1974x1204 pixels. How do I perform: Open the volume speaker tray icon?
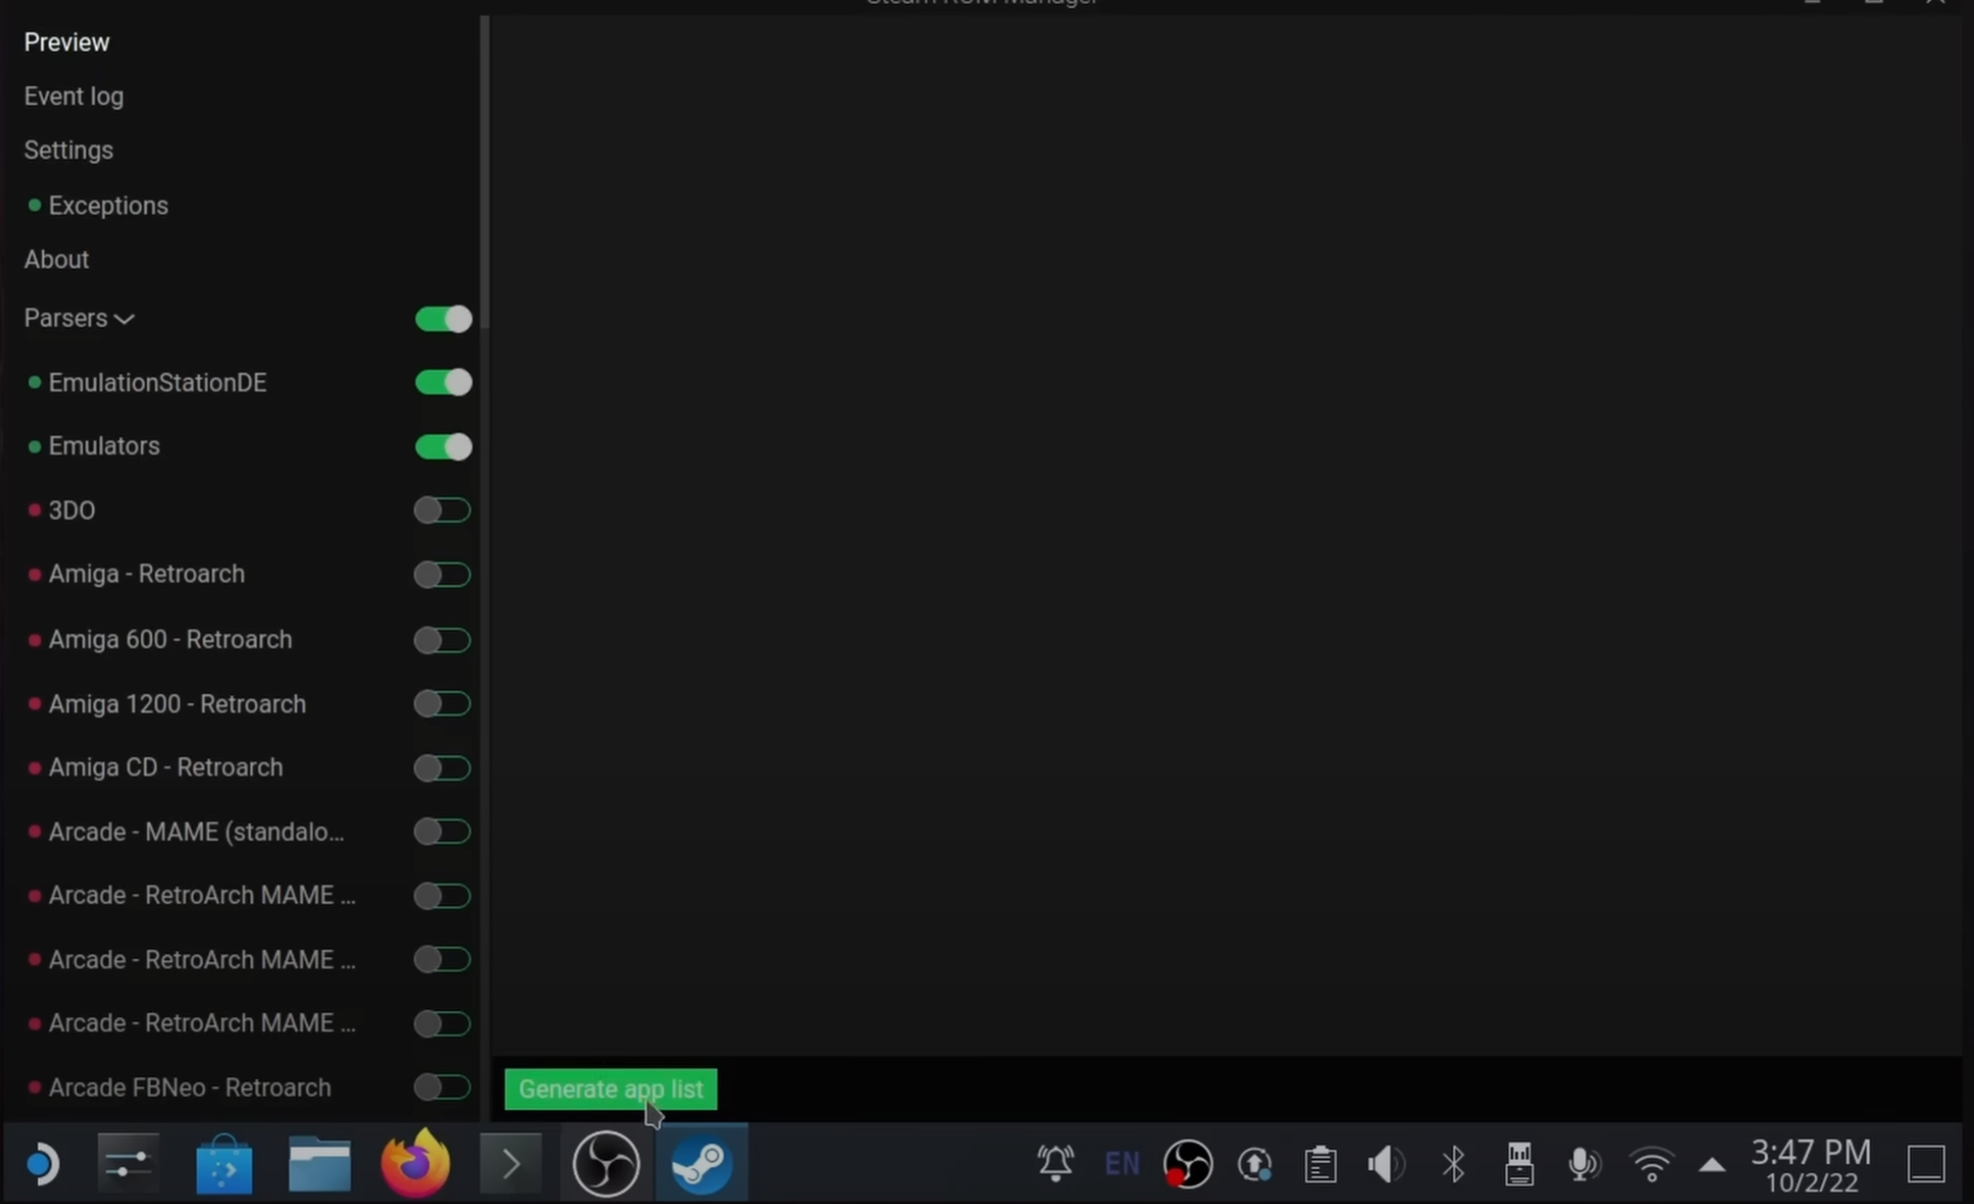coord(1386,1163)
